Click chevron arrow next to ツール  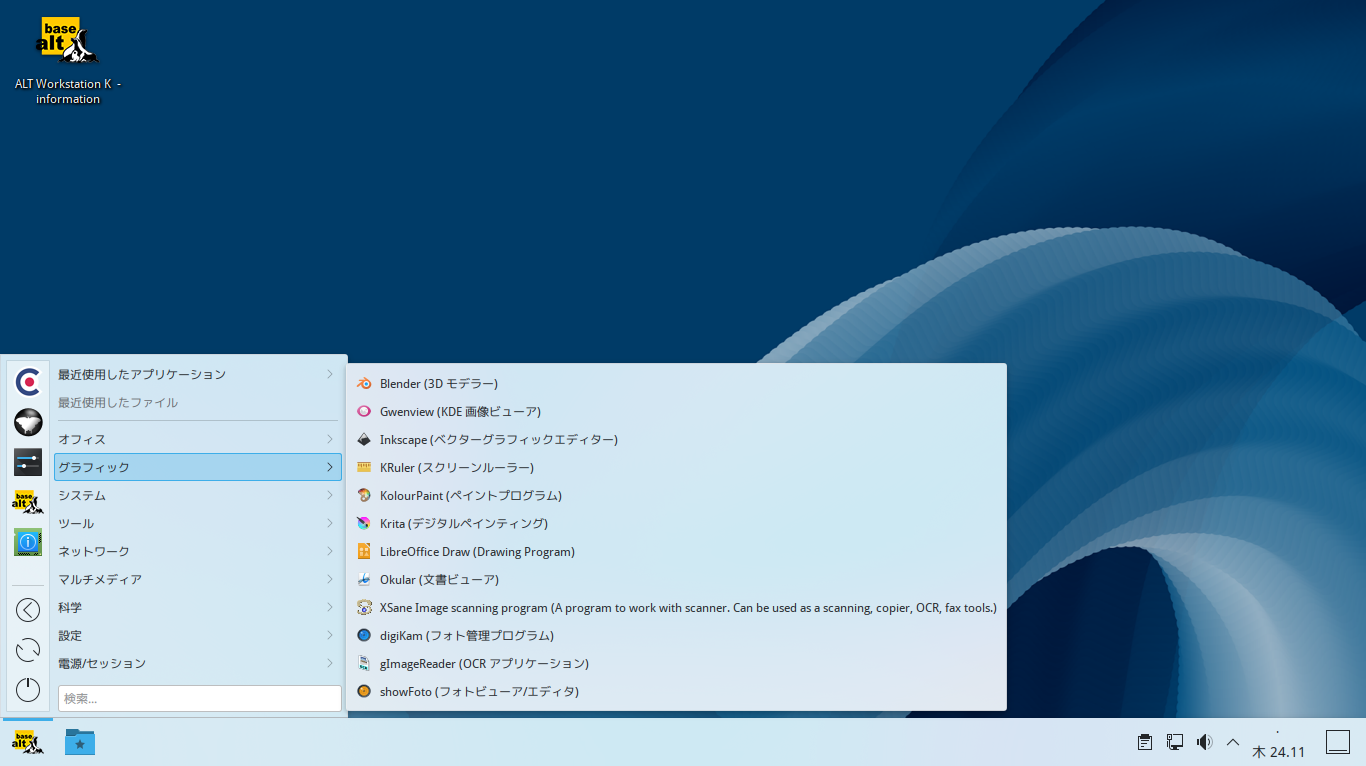coord(329,523)
